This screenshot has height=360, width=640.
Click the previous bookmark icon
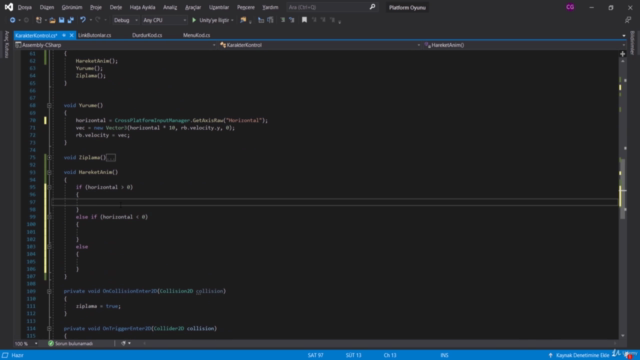(314, 20)
